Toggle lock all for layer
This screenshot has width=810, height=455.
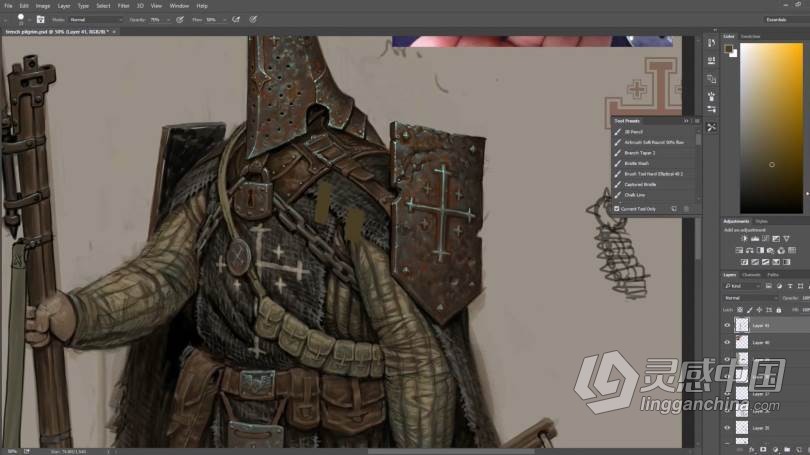point(778,310)
